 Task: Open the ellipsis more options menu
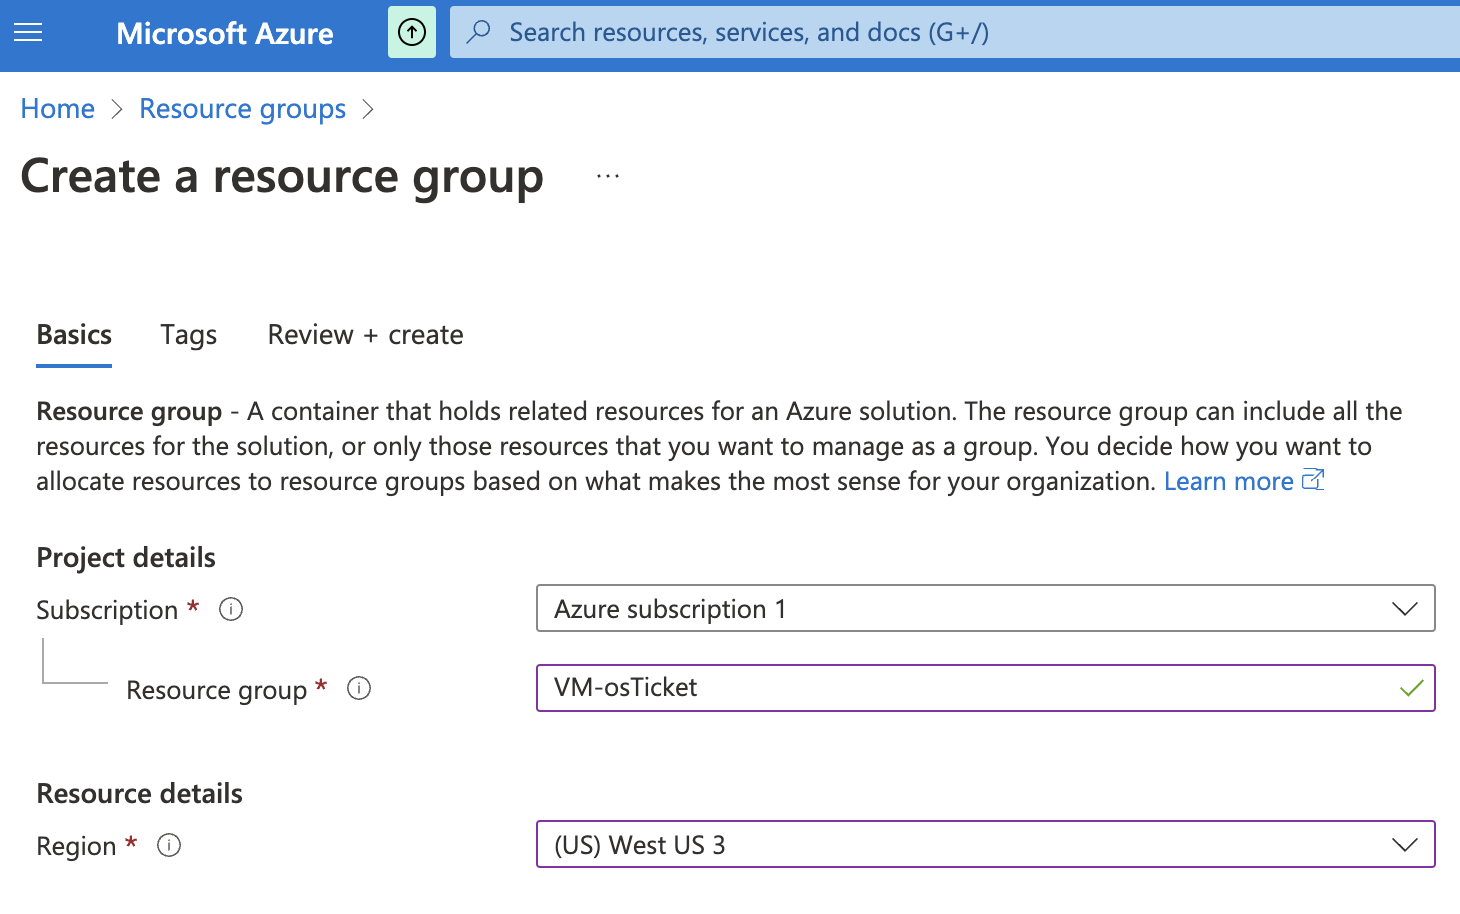click(608, 176)
